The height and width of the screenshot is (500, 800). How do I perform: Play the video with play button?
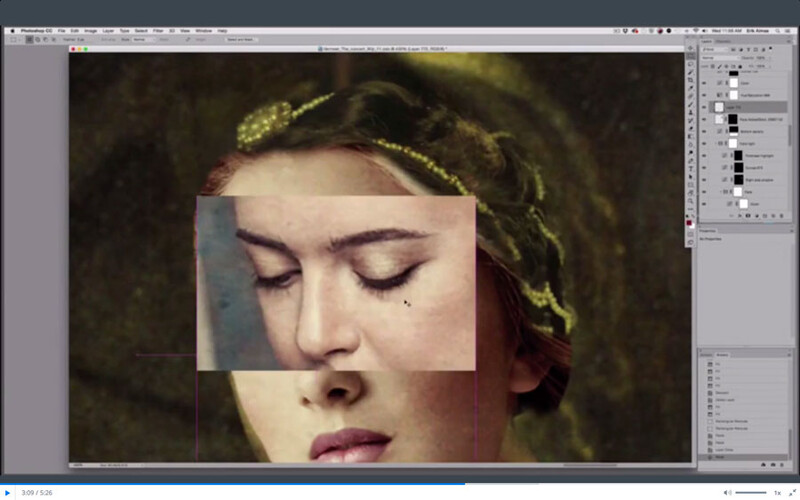pos(7,493)
